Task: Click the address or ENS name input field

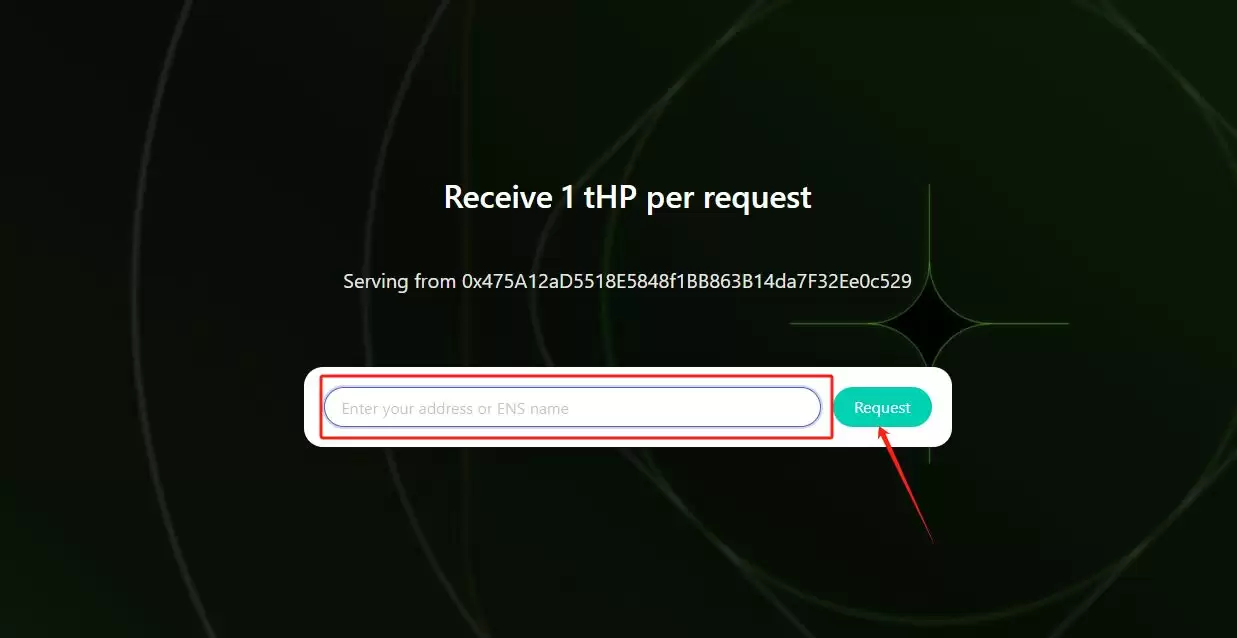Action: tap(572, 407)
